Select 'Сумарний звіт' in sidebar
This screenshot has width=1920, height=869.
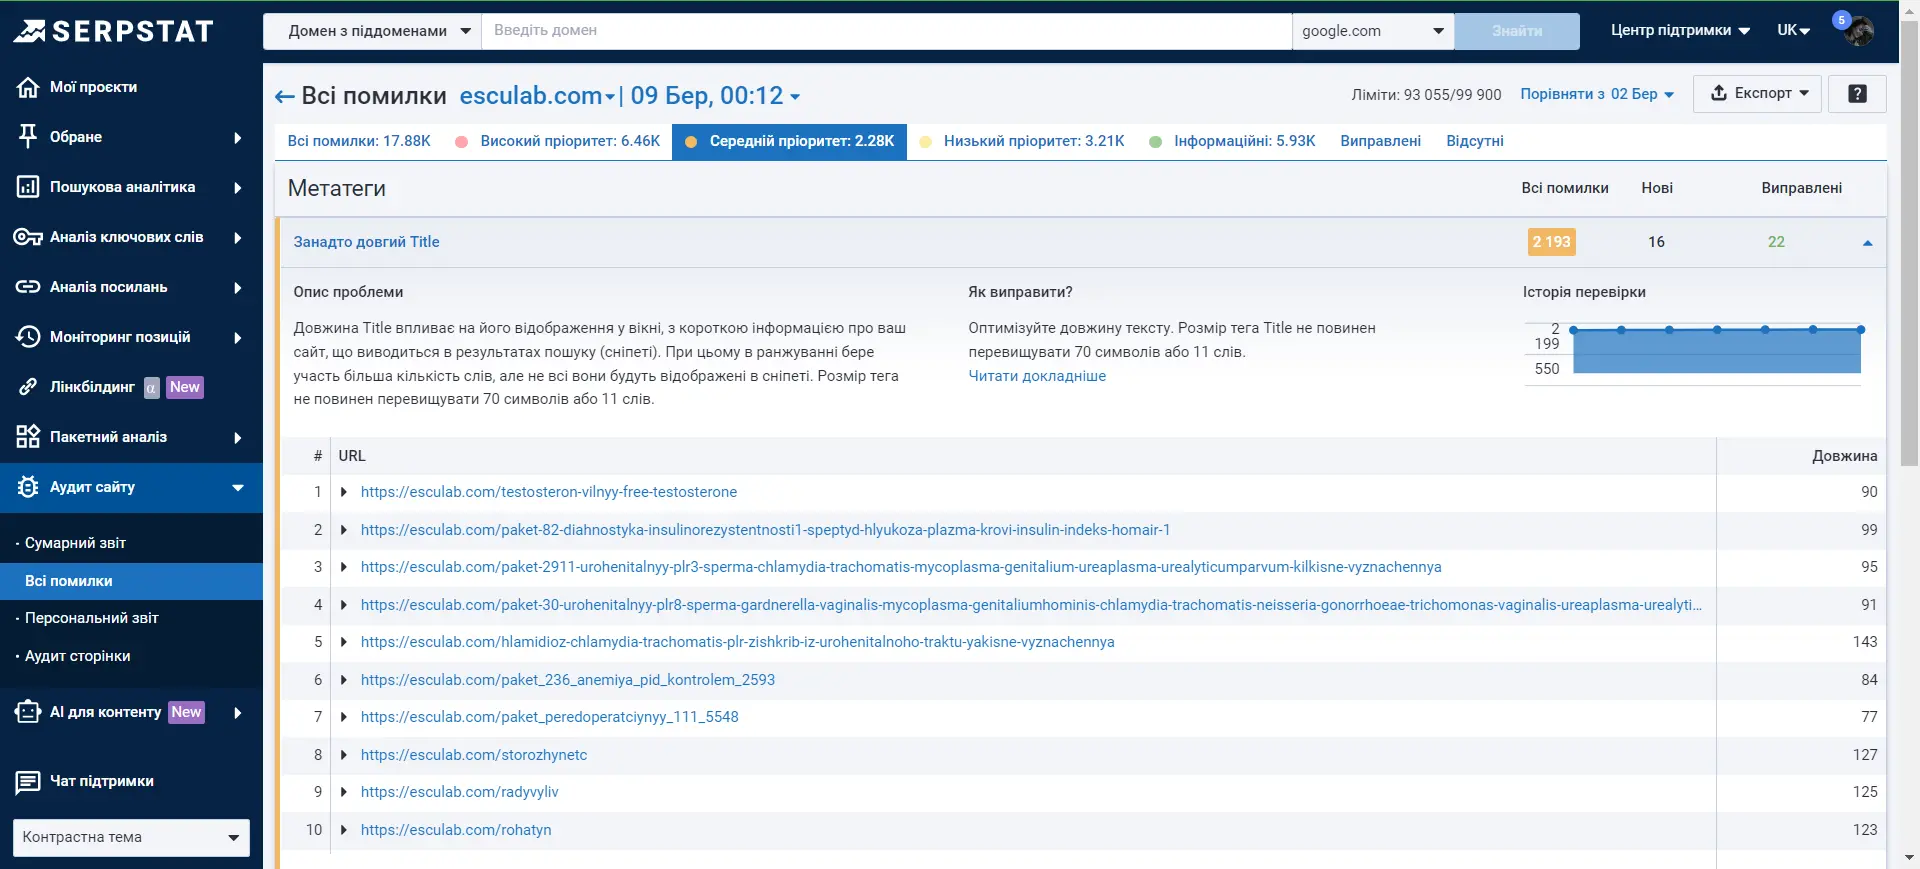click(75, 543)
